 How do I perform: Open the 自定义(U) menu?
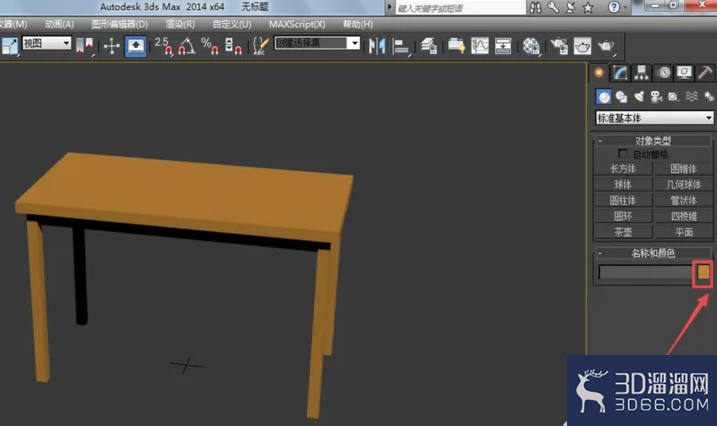coord(232,24)
